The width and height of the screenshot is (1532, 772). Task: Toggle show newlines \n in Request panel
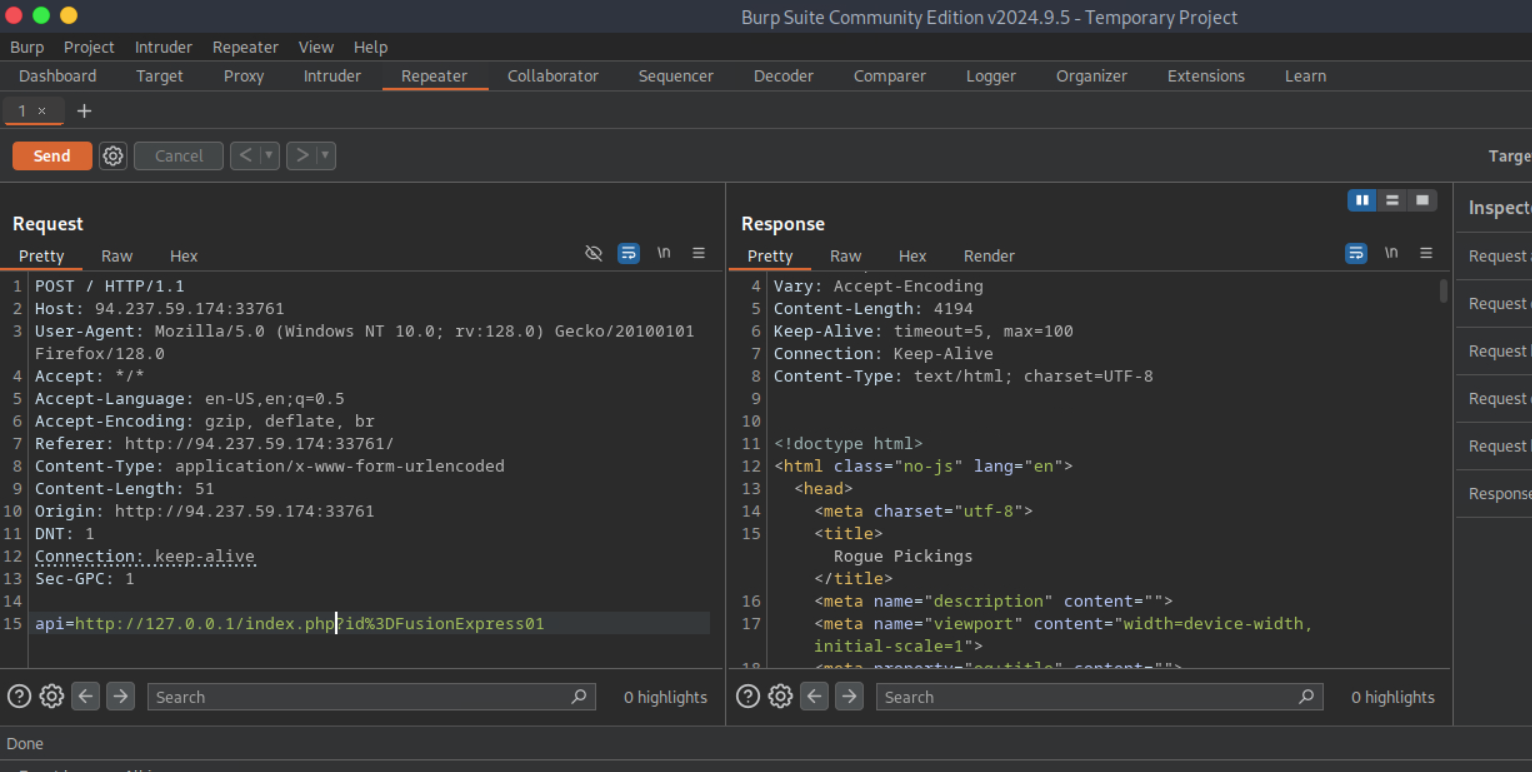[x=663, y=254]
